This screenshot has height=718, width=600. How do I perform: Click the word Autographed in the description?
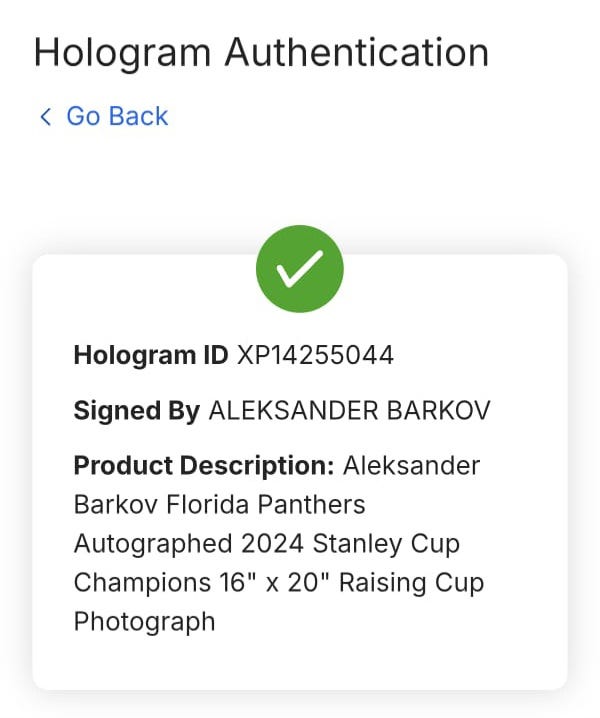click(154, 543)
